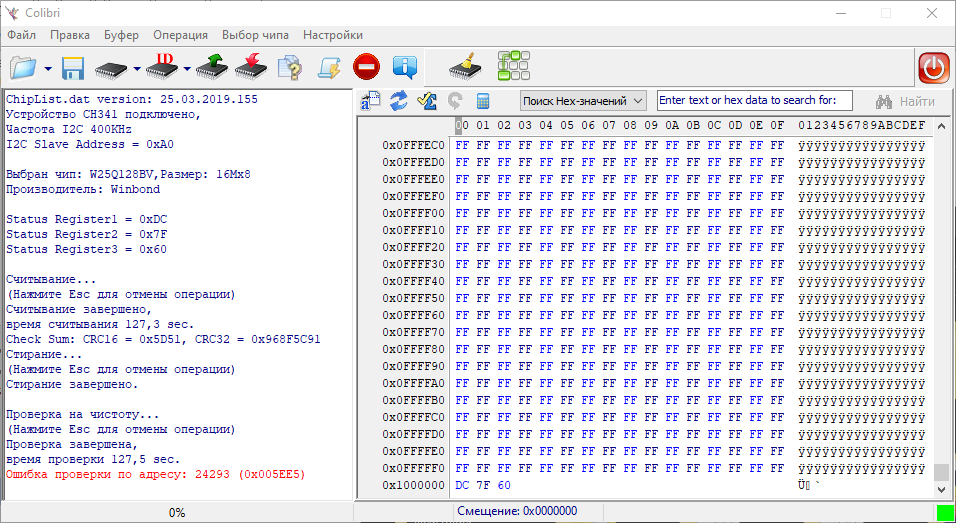Screen dimensions: 956x523
Task: Click the verify/compare documents icon
Action: (290, 68)
